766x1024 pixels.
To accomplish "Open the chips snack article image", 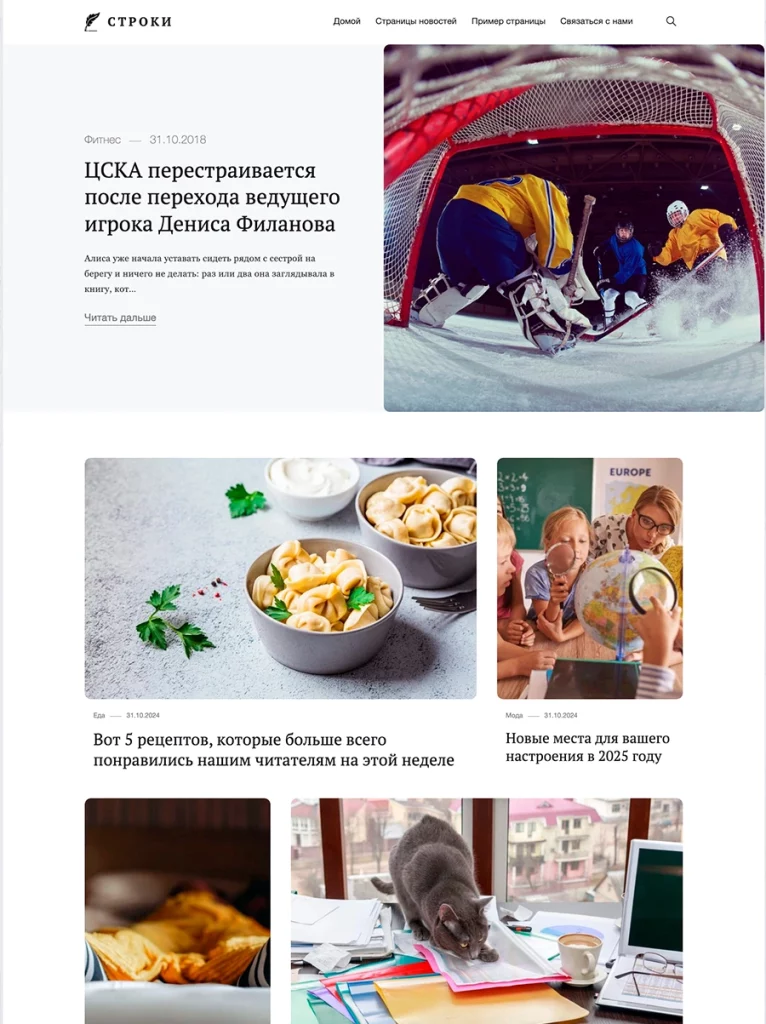I will pos(178,911).
